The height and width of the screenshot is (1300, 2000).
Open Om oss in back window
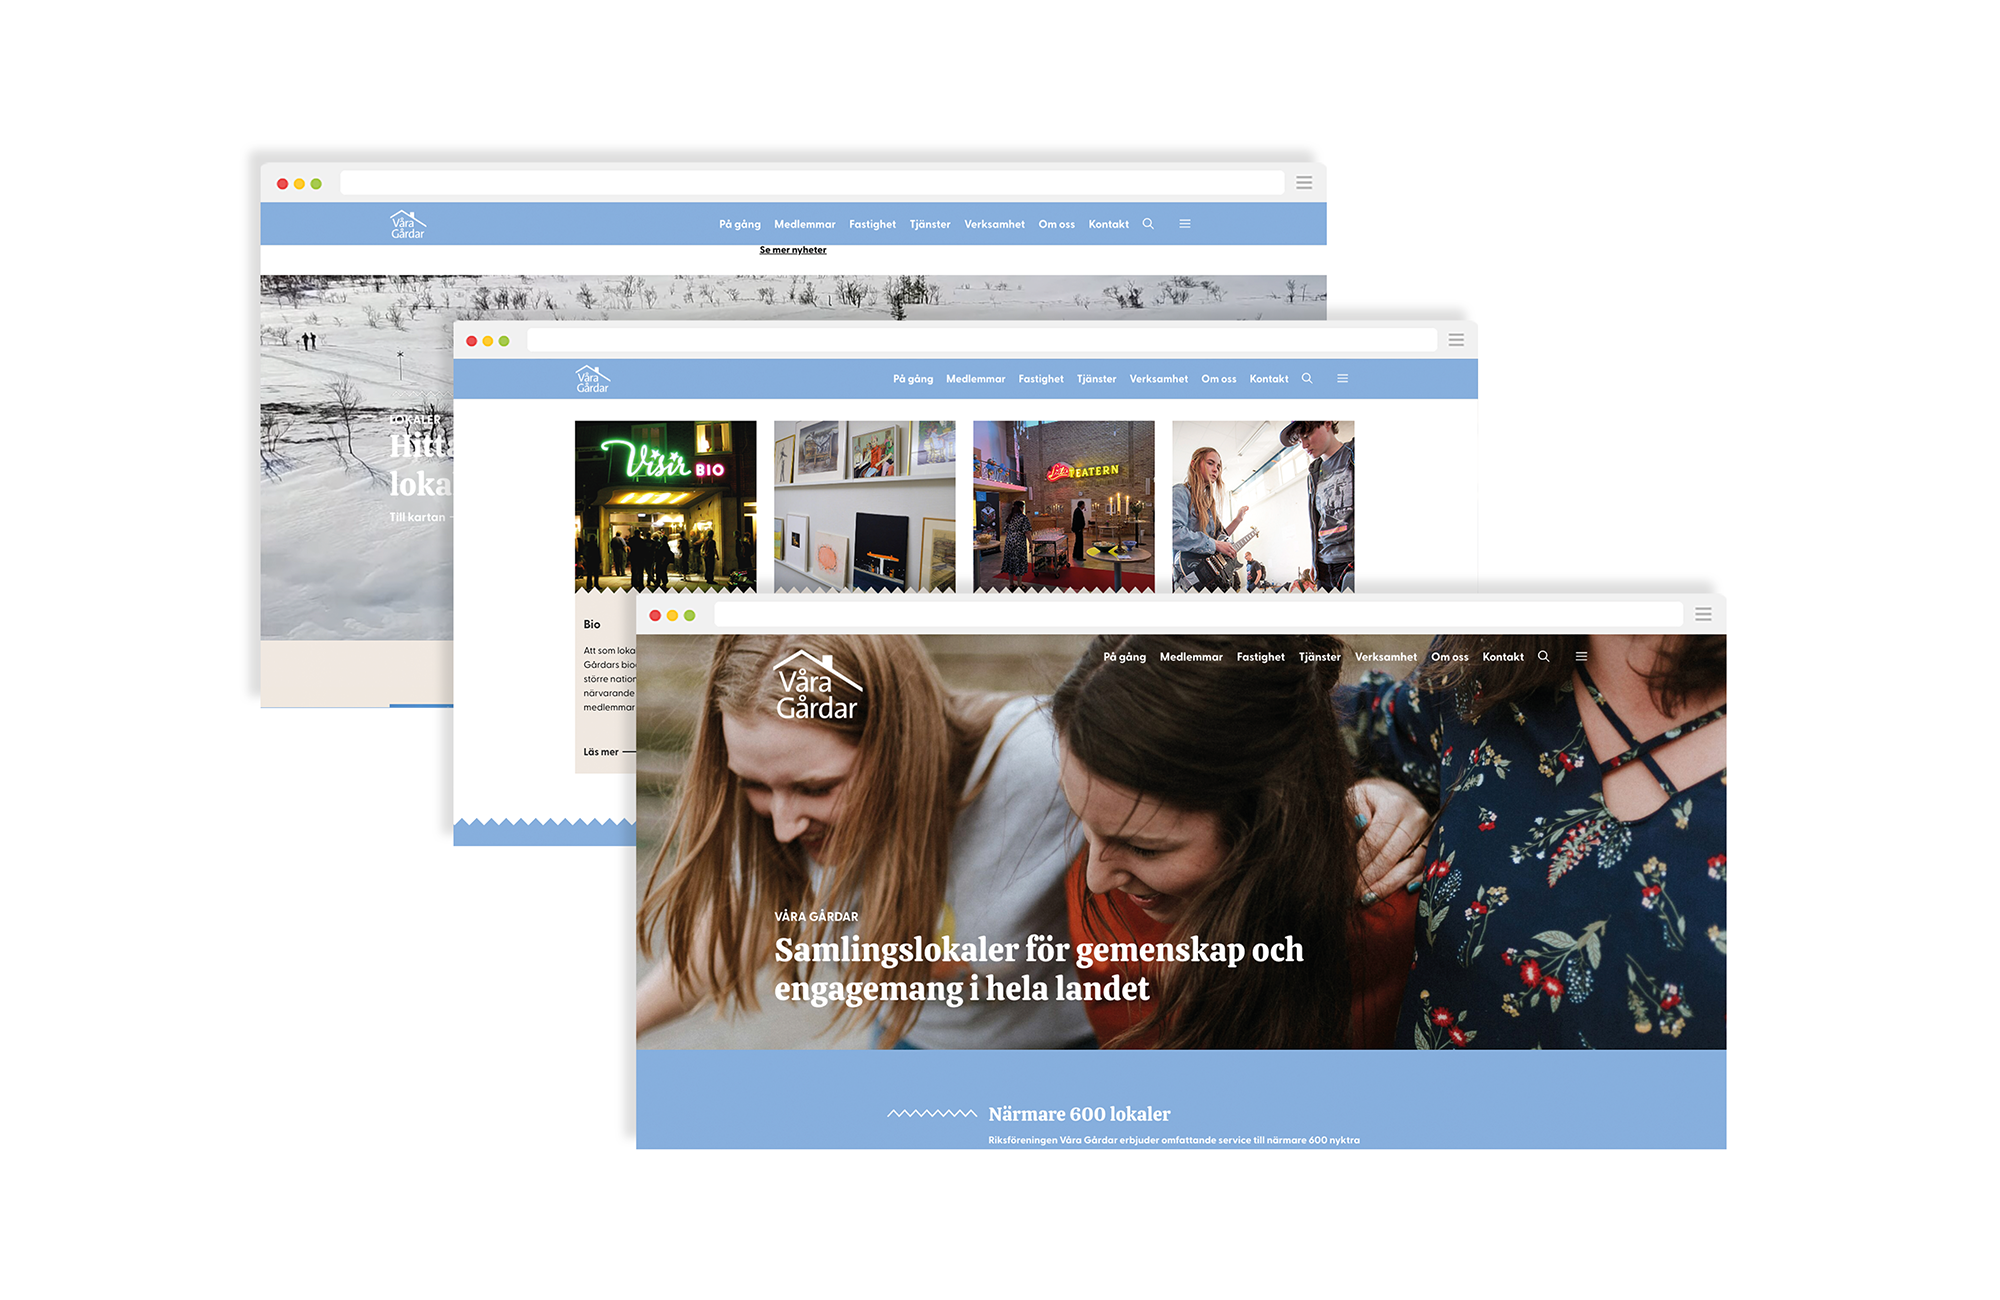(1056, 224)
